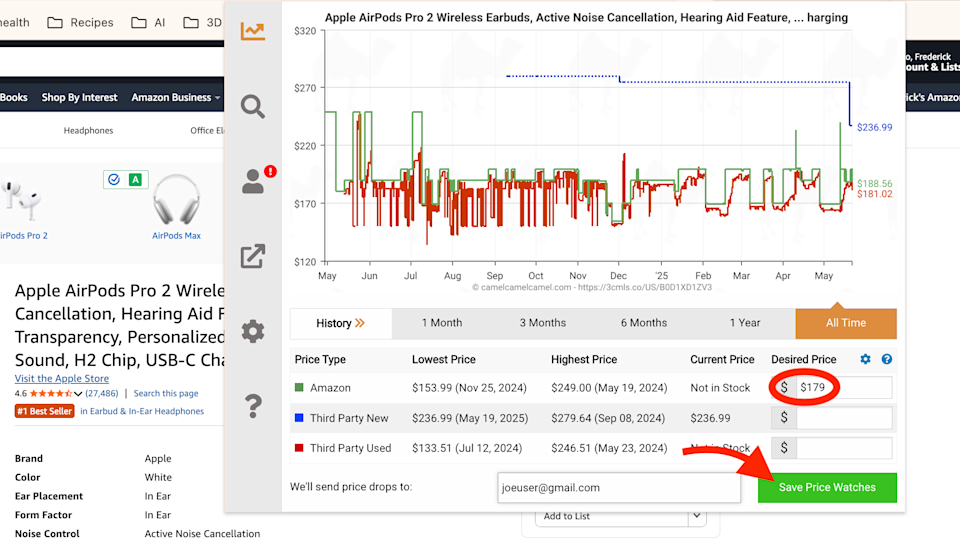Screen dimensions: 960x544
Task: Open the price chart icon in sidebar
Action: pos(253,30)
